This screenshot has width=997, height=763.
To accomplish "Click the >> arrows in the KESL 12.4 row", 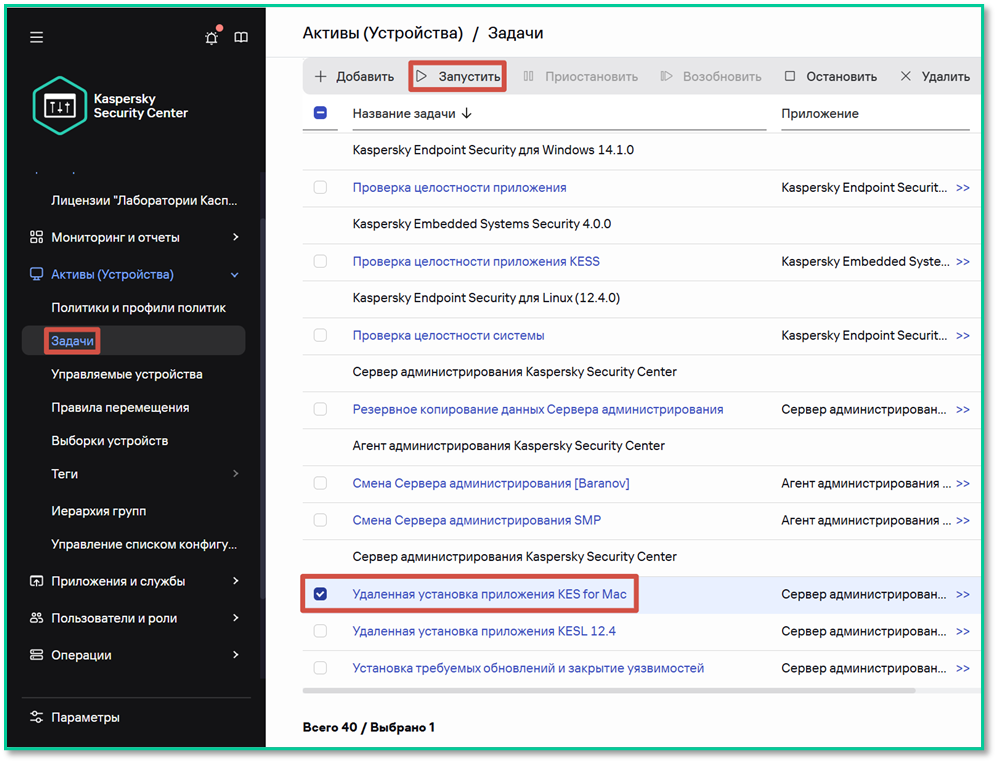I will (x=963, y=631).
